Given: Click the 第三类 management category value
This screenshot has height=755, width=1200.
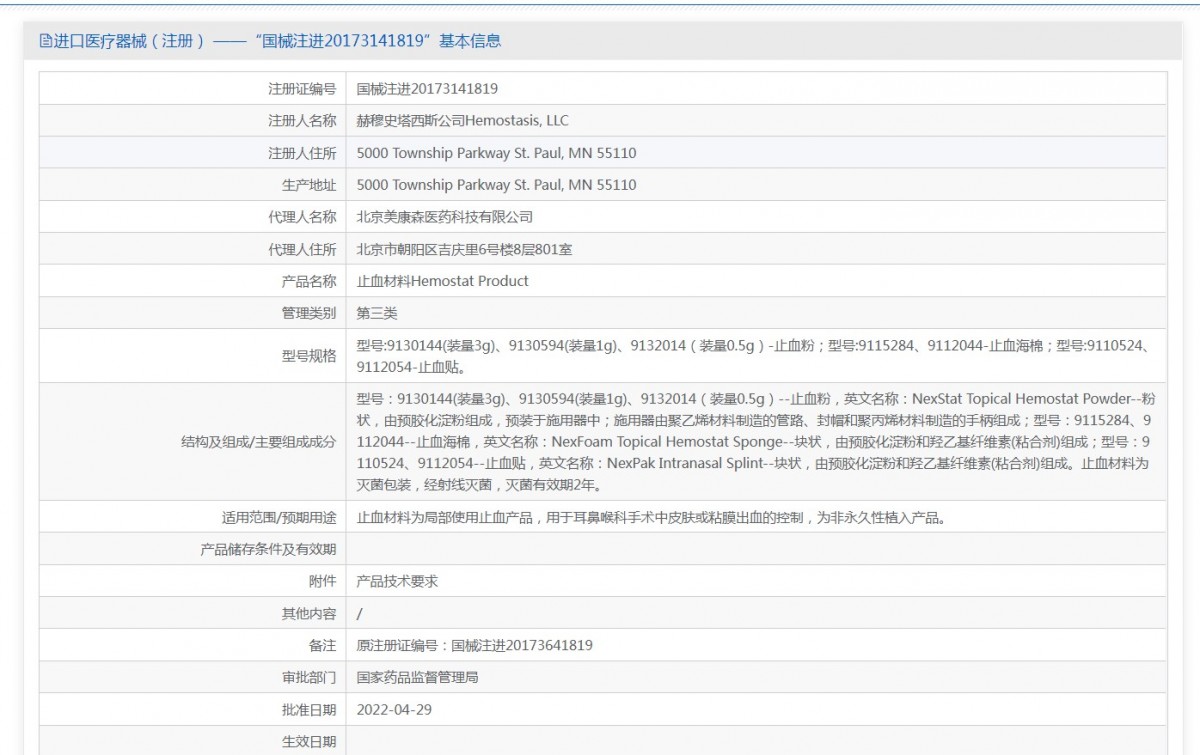Looking at the screenshot, I should tap(377, 313).
